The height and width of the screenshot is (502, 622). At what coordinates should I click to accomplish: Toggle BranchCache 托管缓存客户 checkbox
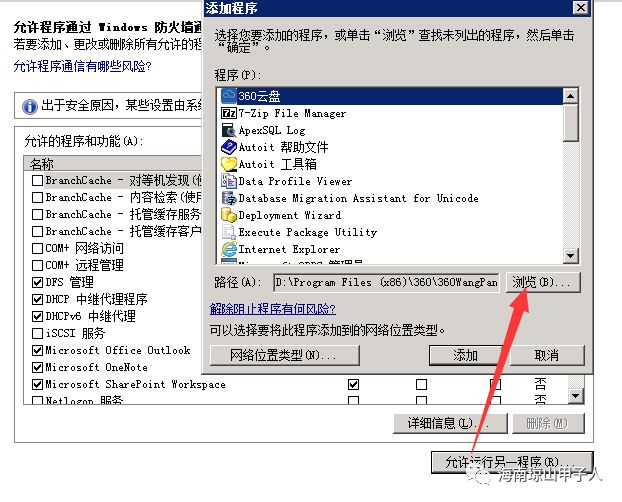point(37,231)
